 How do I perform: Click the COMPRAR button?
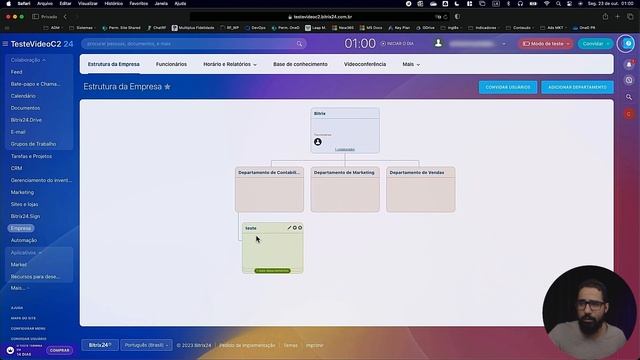coord(60,350)
